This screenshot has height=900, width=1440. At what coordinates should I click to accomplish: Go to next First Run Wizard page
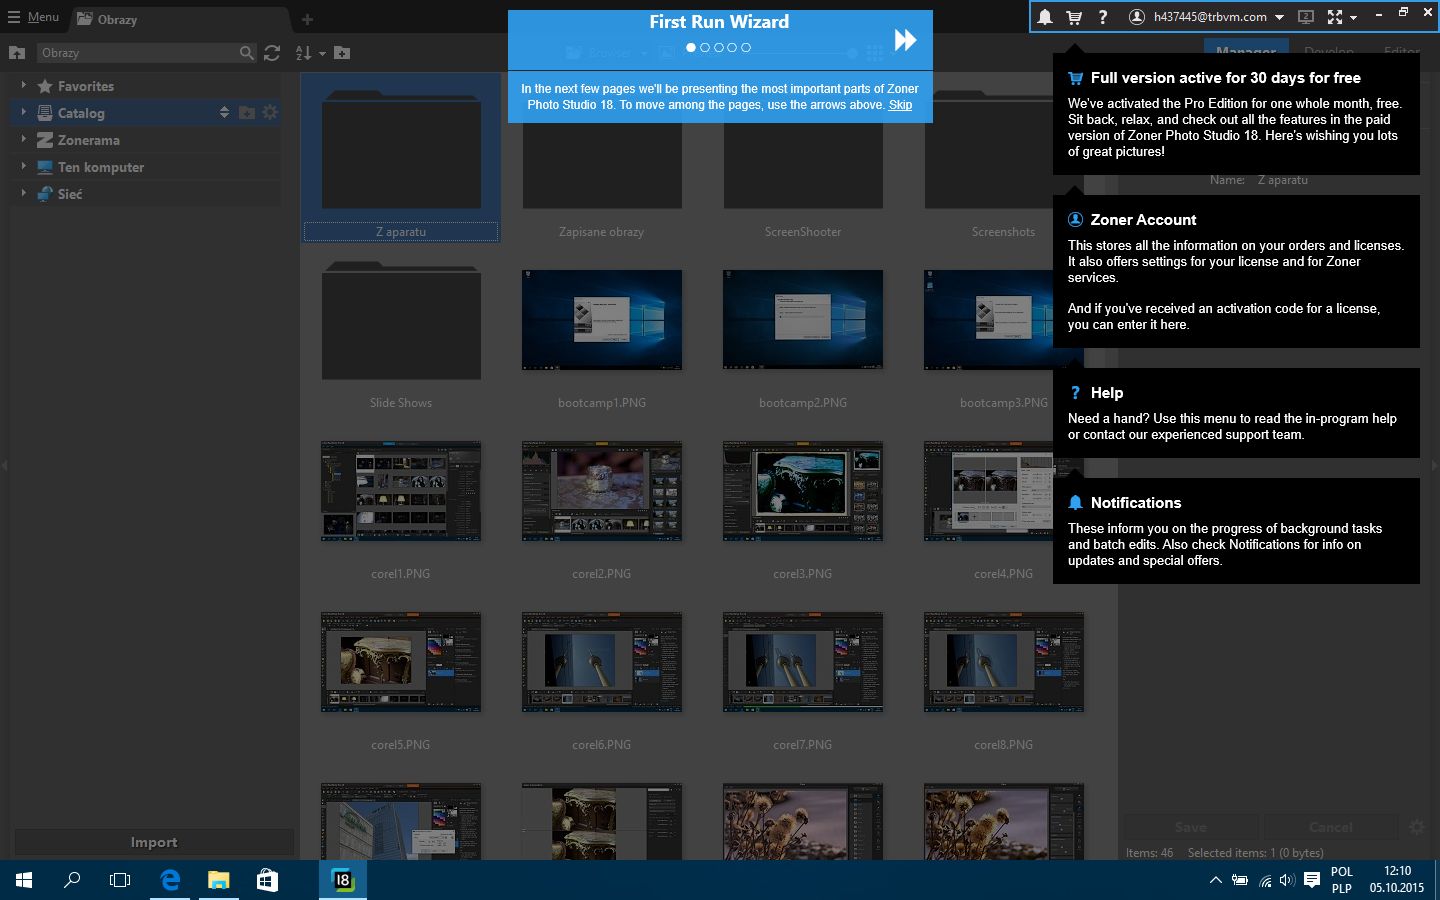(x=905, y=40)
